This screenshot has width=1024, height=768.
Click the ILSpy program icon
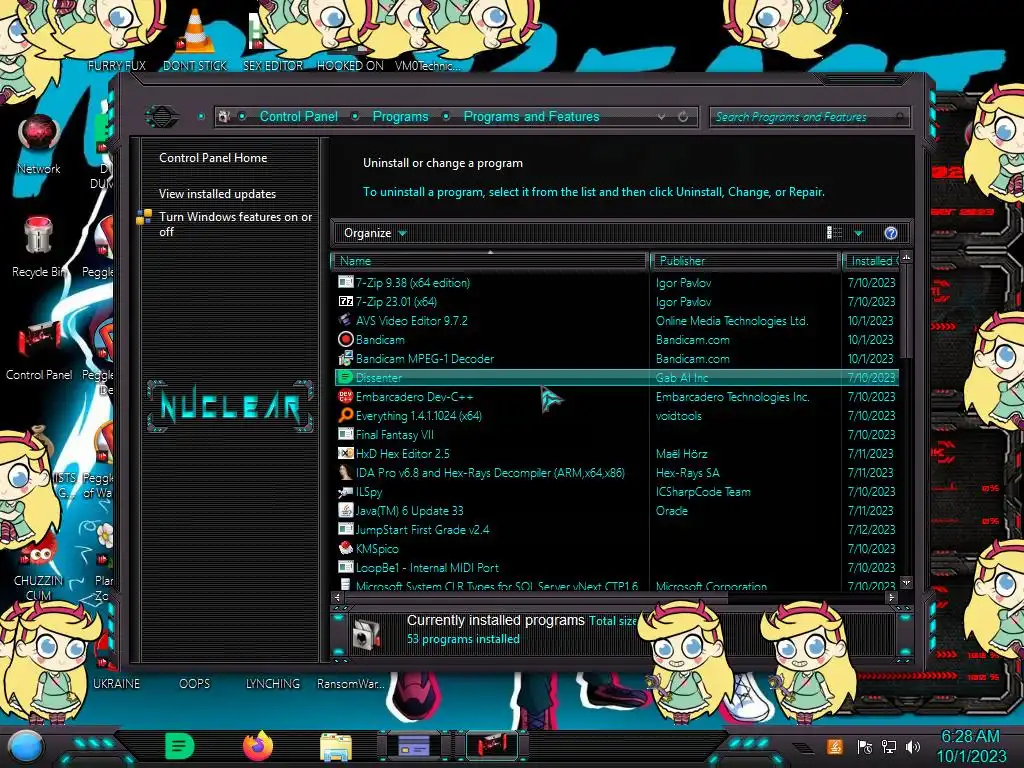345,491
